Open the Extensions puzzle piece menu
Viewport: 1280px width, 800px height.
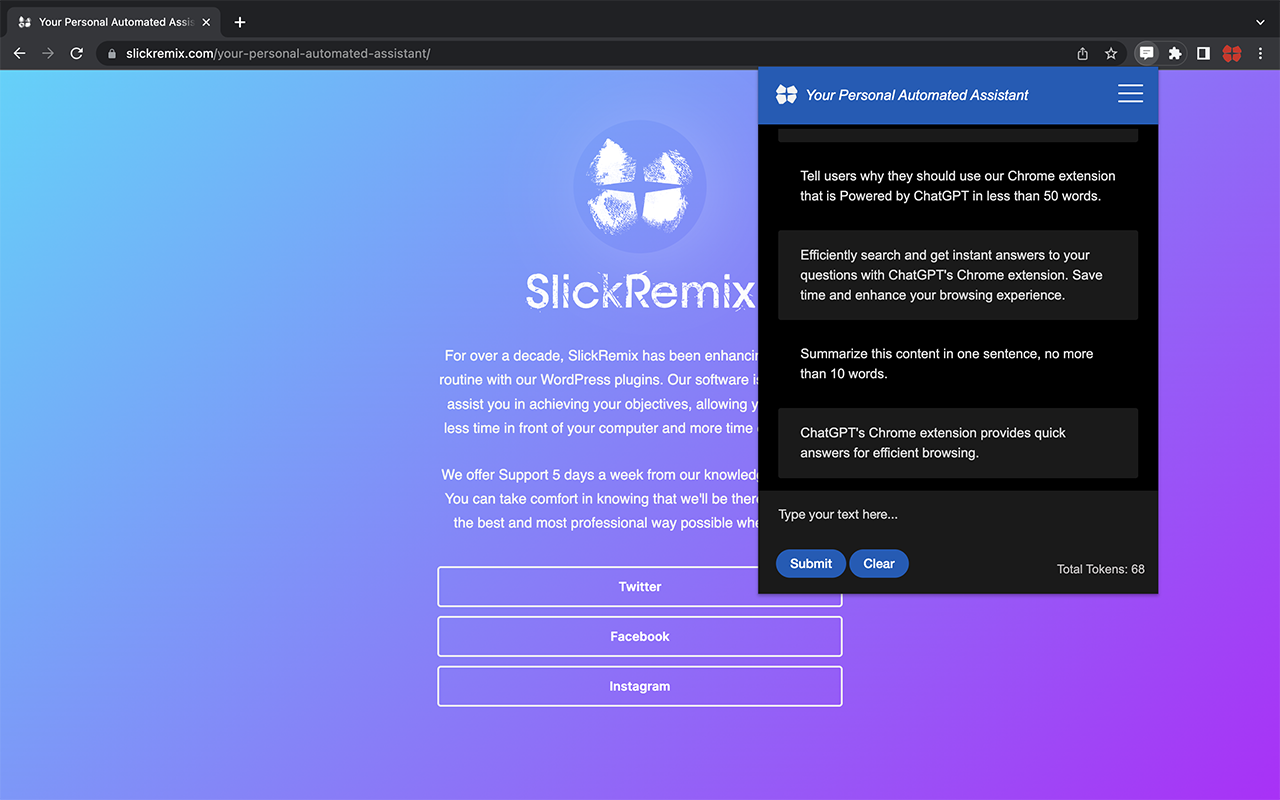[1175, 54]
